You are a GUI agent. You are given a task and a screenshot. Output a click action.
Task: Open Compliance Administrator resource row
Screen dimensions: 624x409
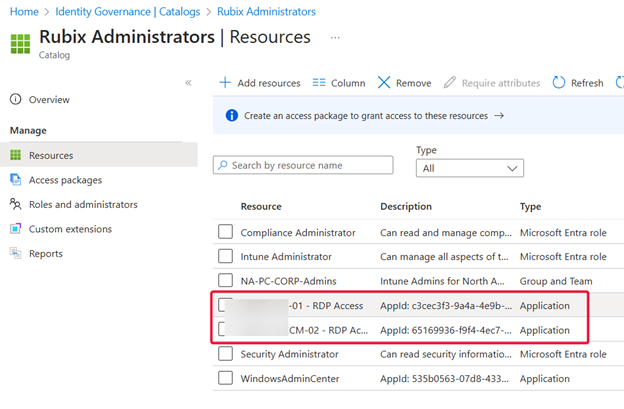tap(298, 233)
